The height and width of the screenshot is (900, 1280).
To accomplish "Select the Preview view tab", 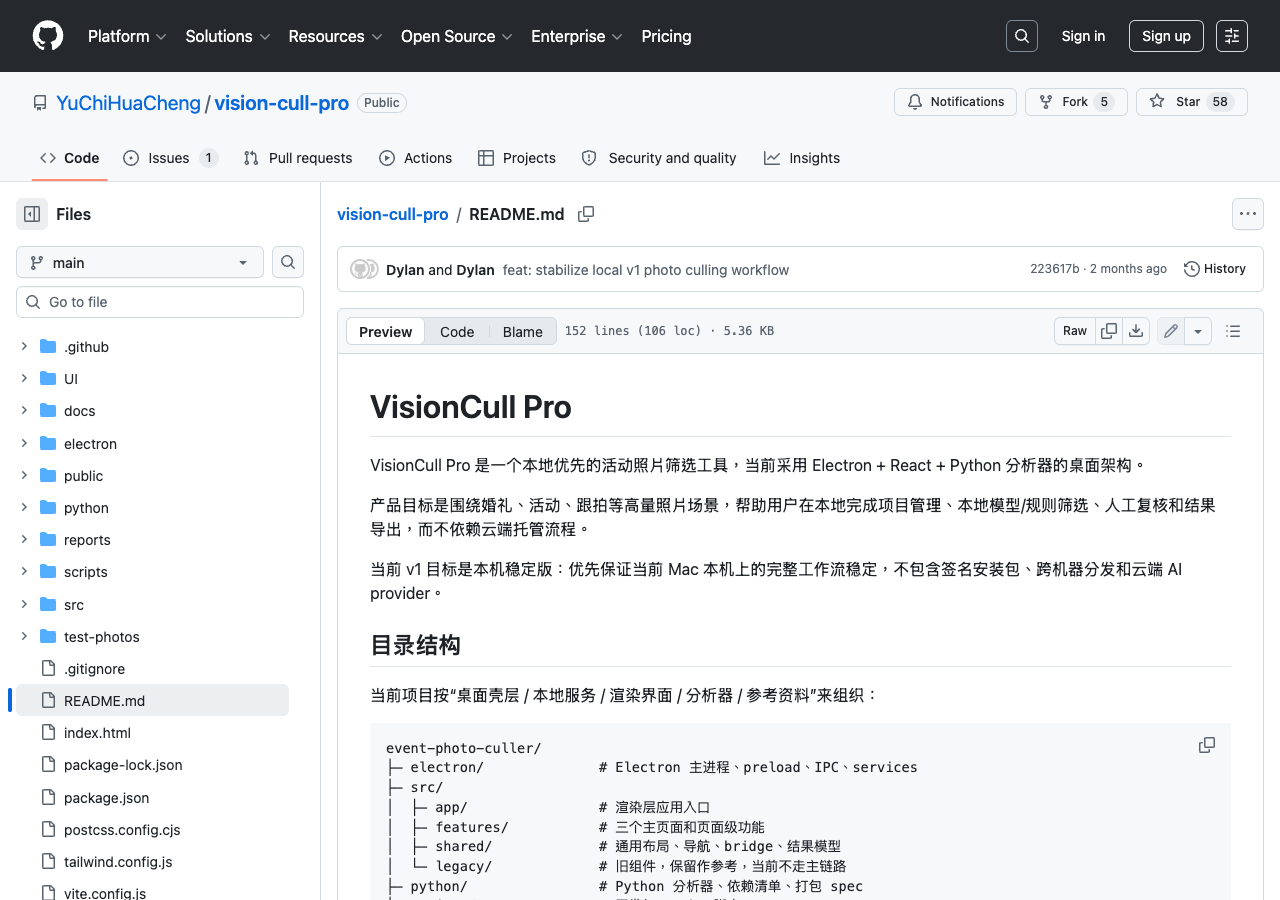I will click(x=386, y=332).
